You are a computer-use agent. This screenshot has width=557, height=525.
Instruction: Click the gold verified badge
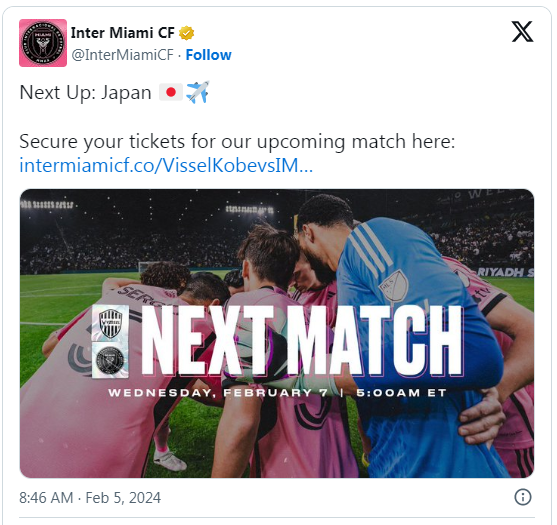[x=186, y=33]
